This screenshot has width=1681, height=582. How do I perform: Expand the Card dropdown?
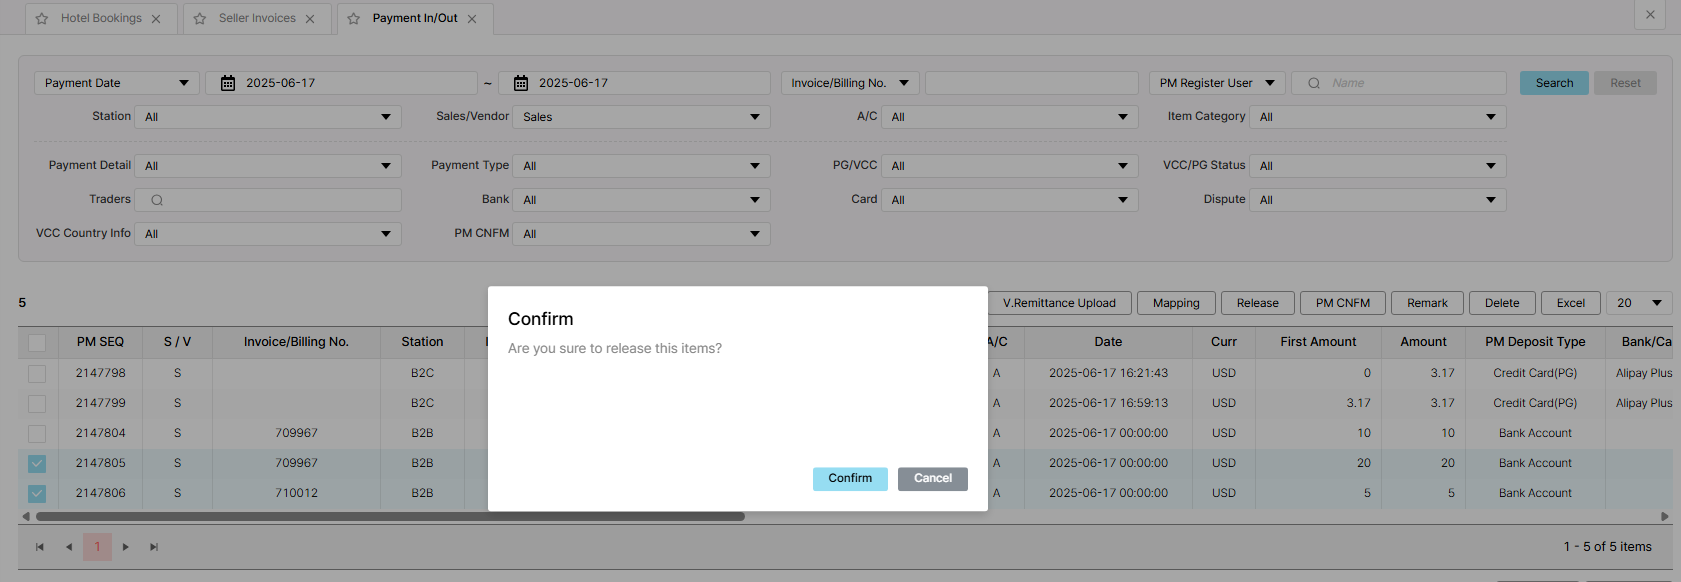(1010, 200)
